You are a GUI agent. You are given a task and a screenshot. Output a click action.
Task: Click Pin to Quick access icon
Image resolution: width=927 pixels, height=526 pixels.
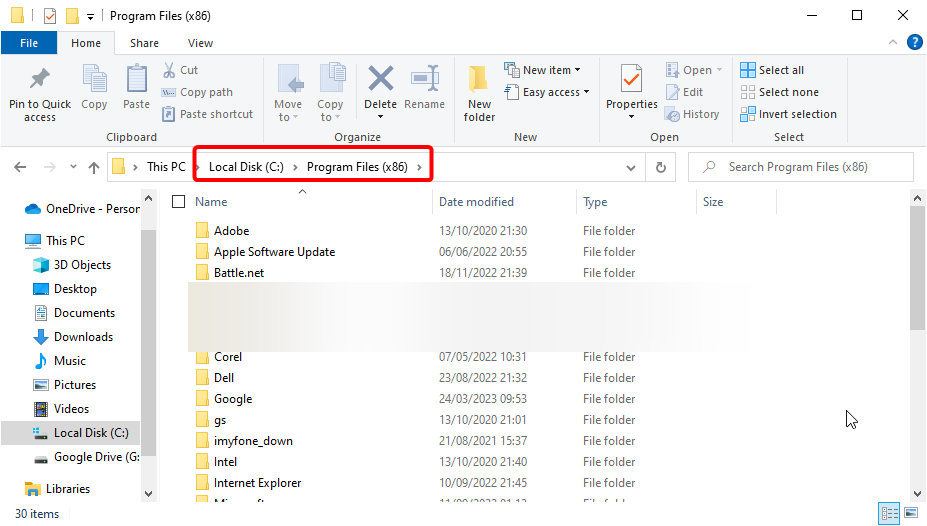tap(40, 79)
